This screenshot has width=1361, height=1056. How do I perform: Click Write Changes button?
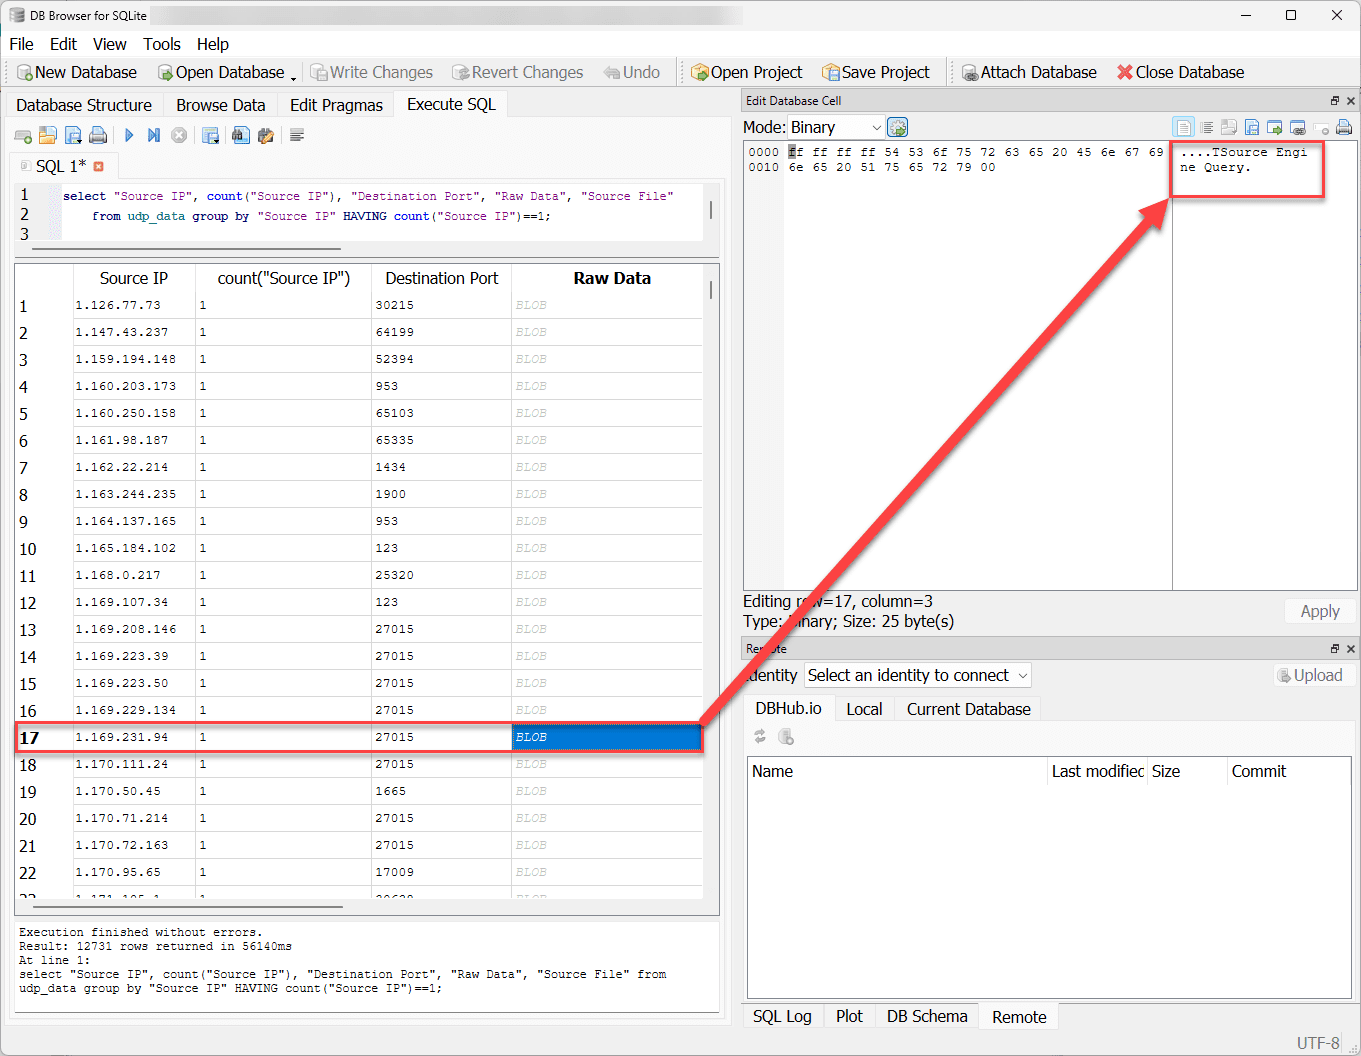pos(371,72)
